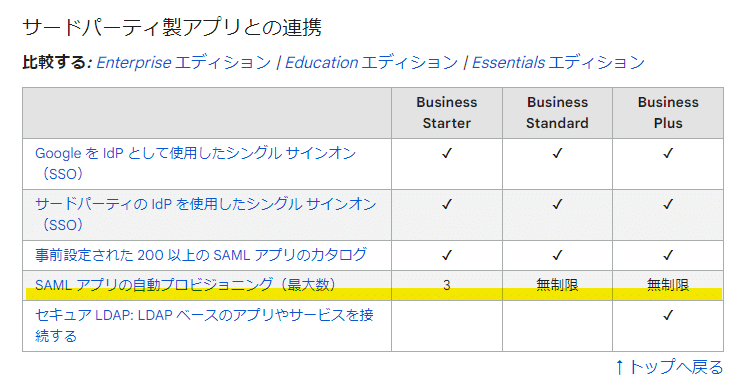748x387 pixels.
Task: Click the value 3 in provisioning row
Action: (447, 285)
